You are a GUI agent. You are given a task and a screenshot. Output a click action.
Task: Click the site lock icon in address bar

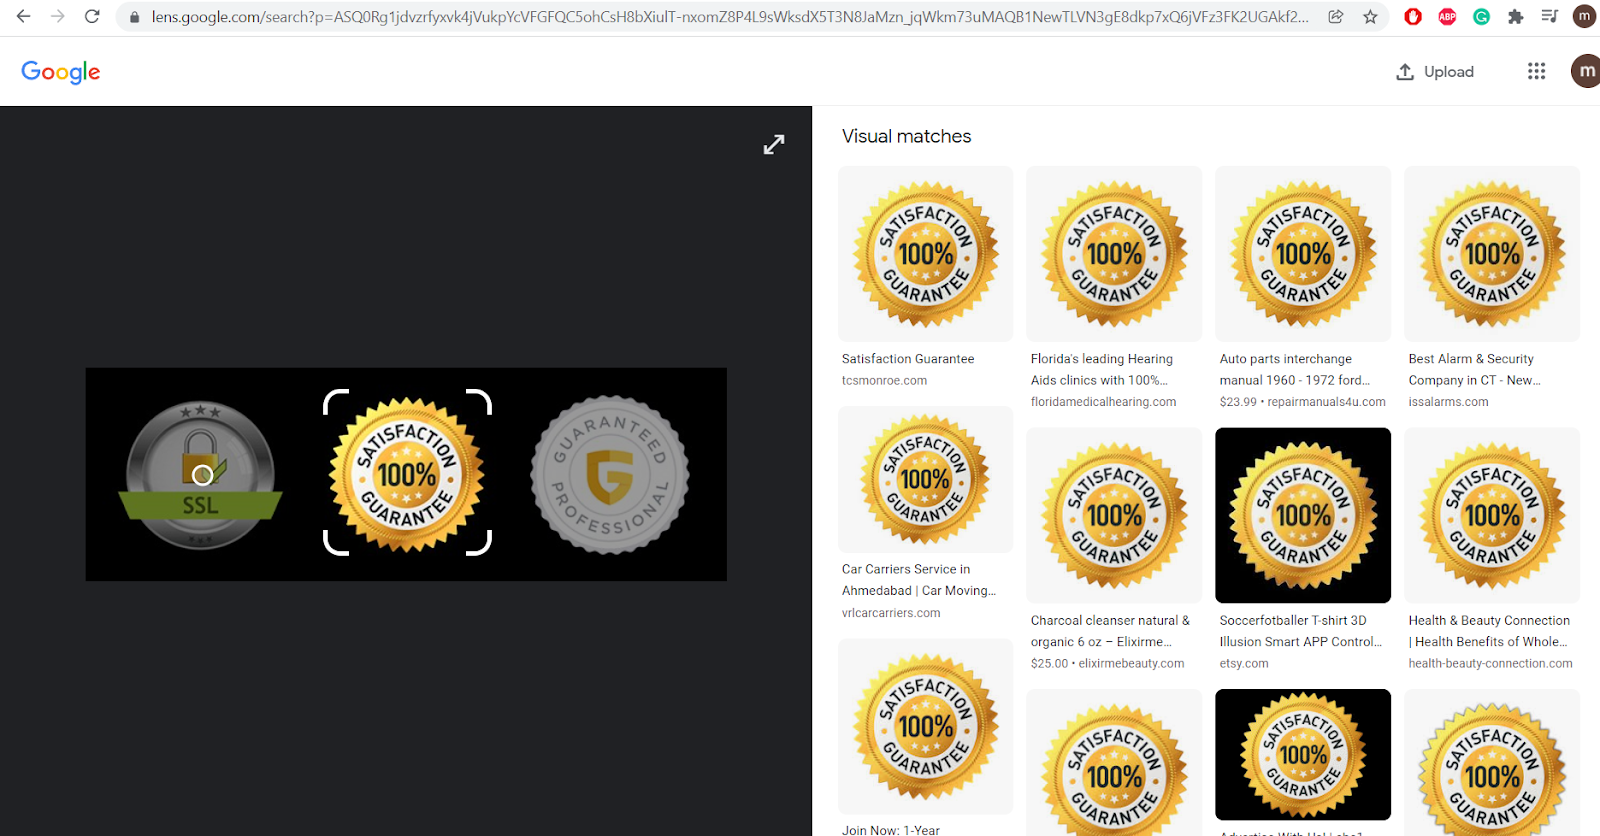134,17
